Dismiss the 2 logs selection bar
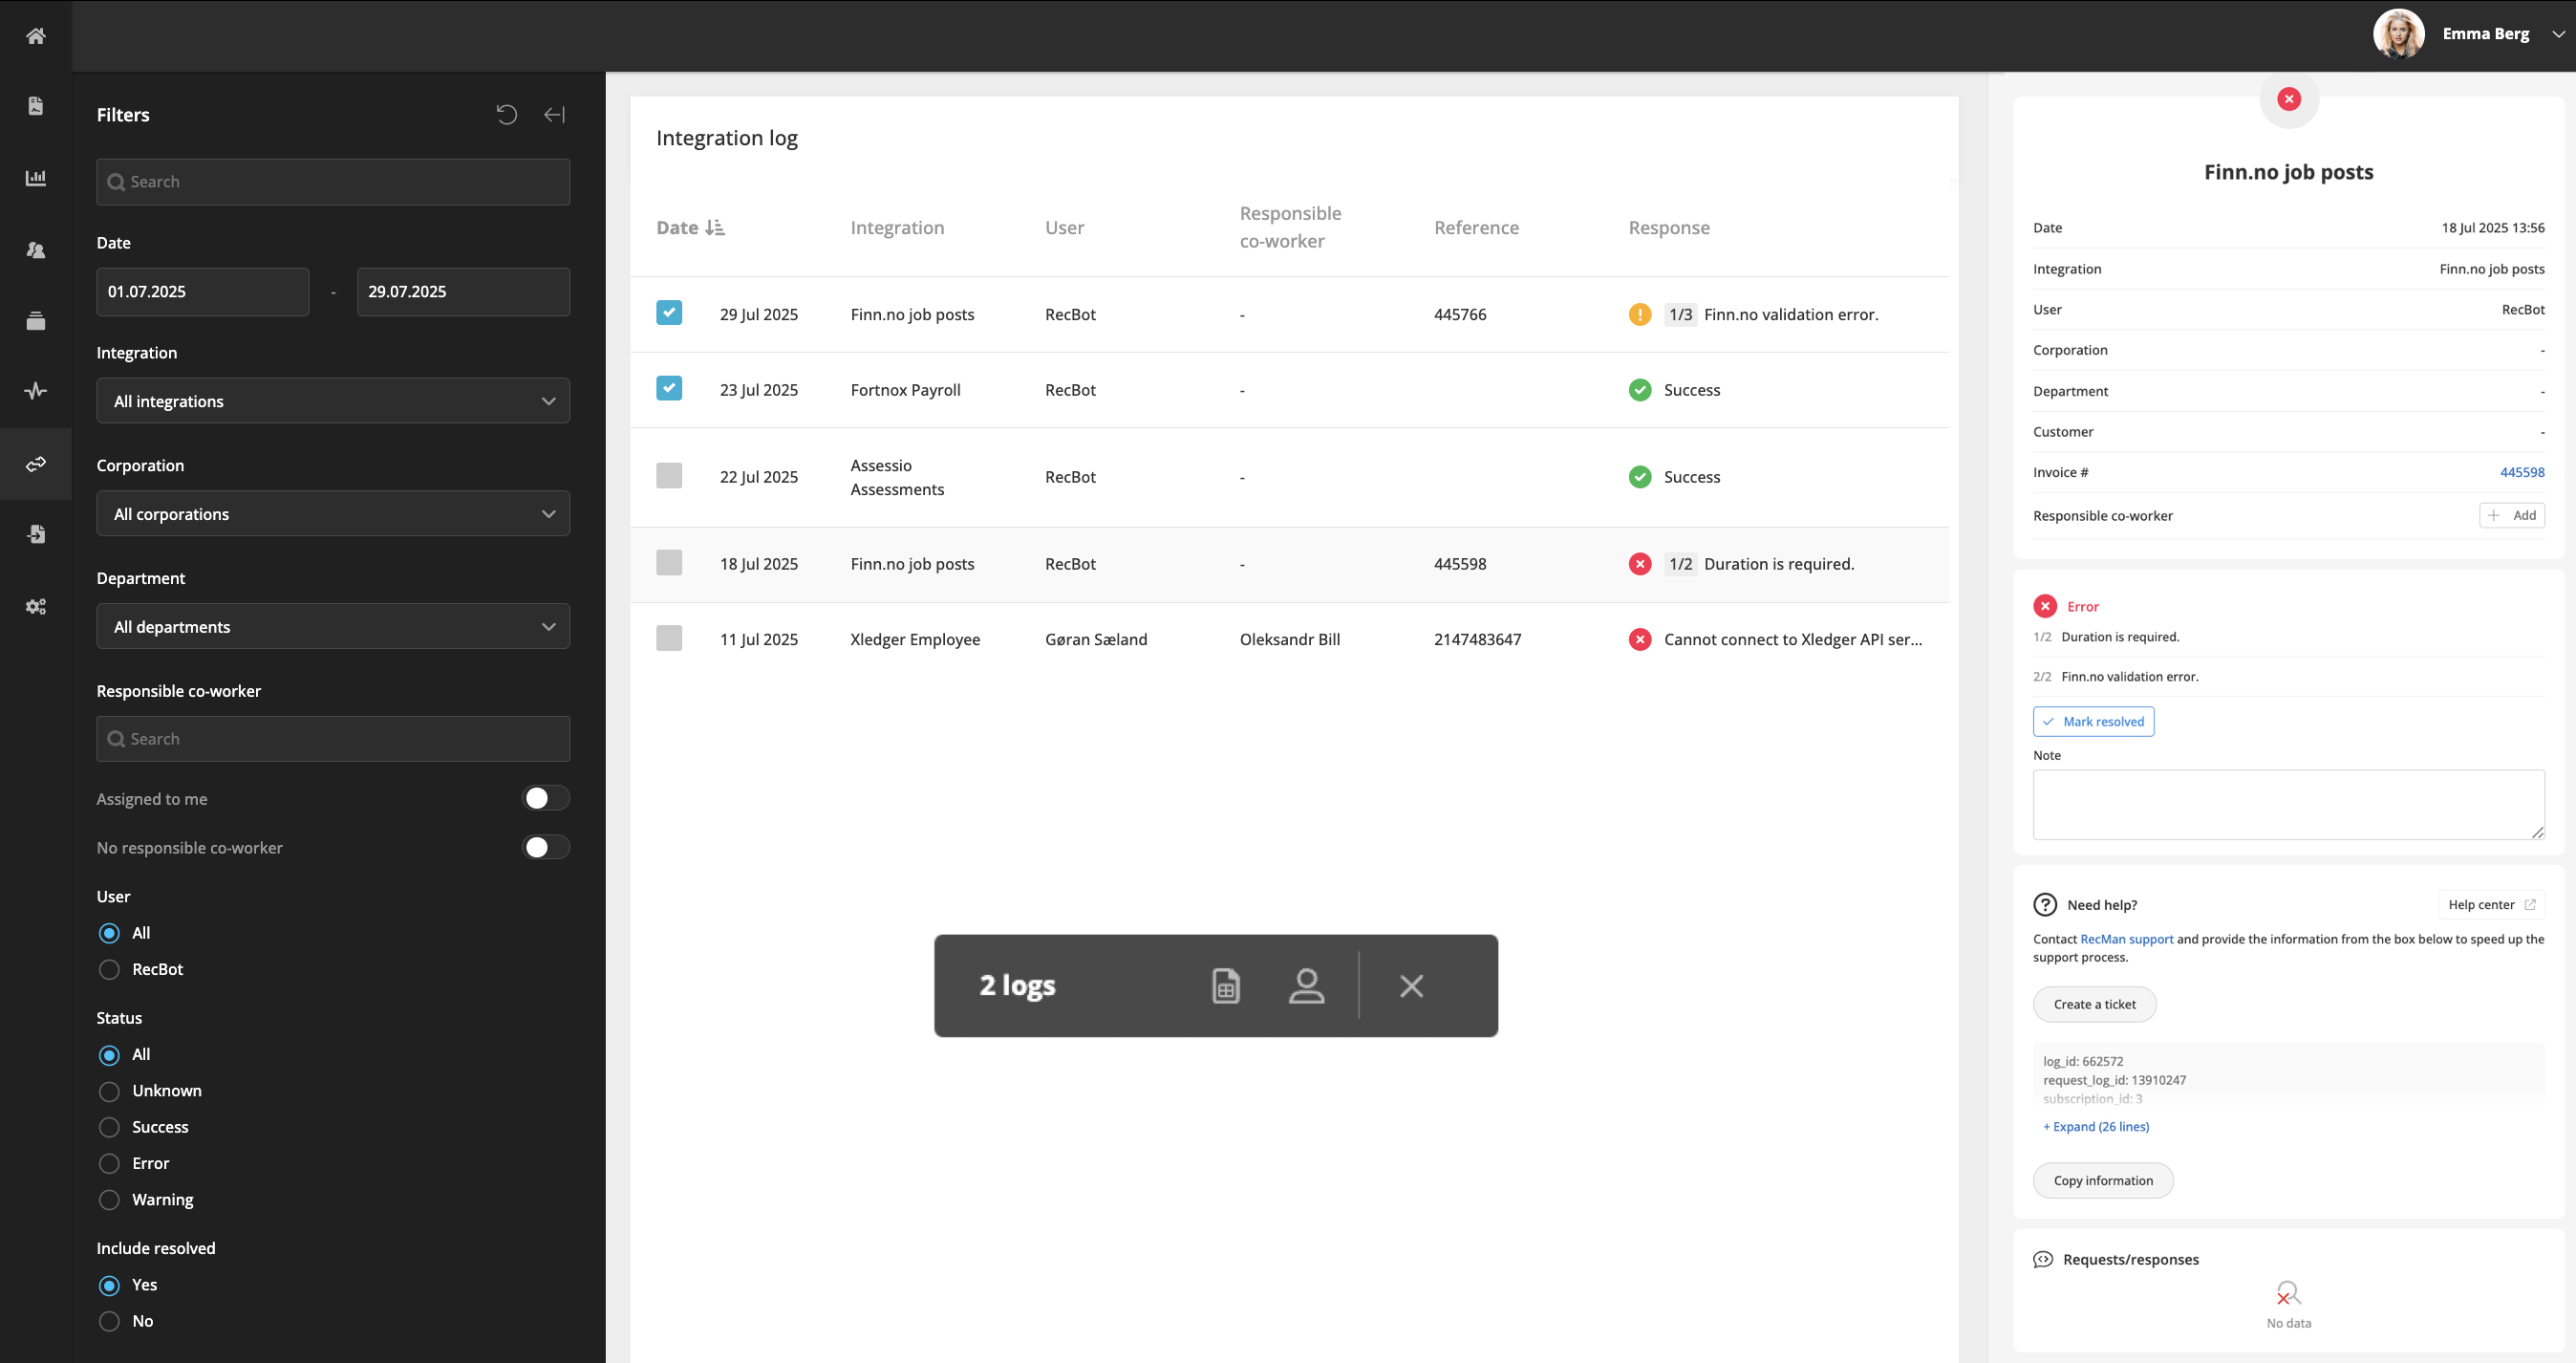Image resolution: width=2576 pixels, height=1363 pixels. tap(1411, 986)
